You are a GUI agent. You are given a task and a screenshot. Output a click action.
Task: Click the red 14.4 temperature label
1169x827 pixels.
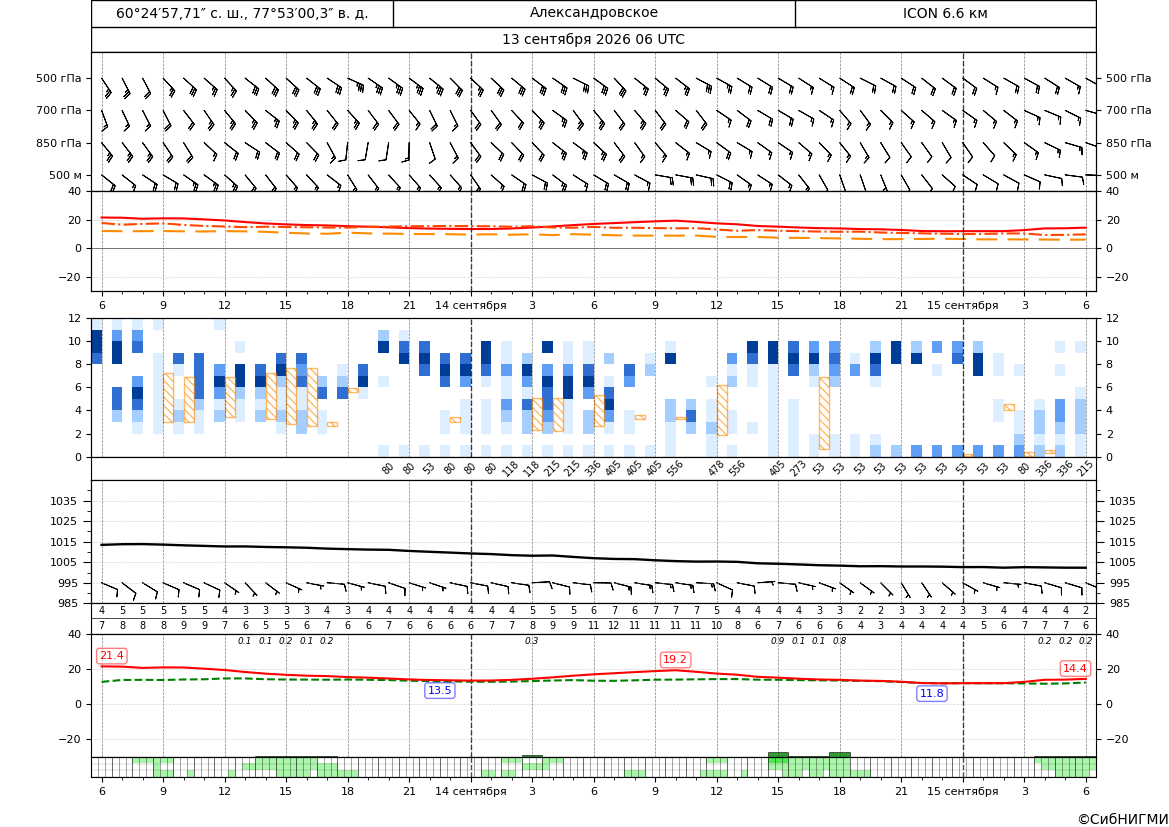[1074, 668]
